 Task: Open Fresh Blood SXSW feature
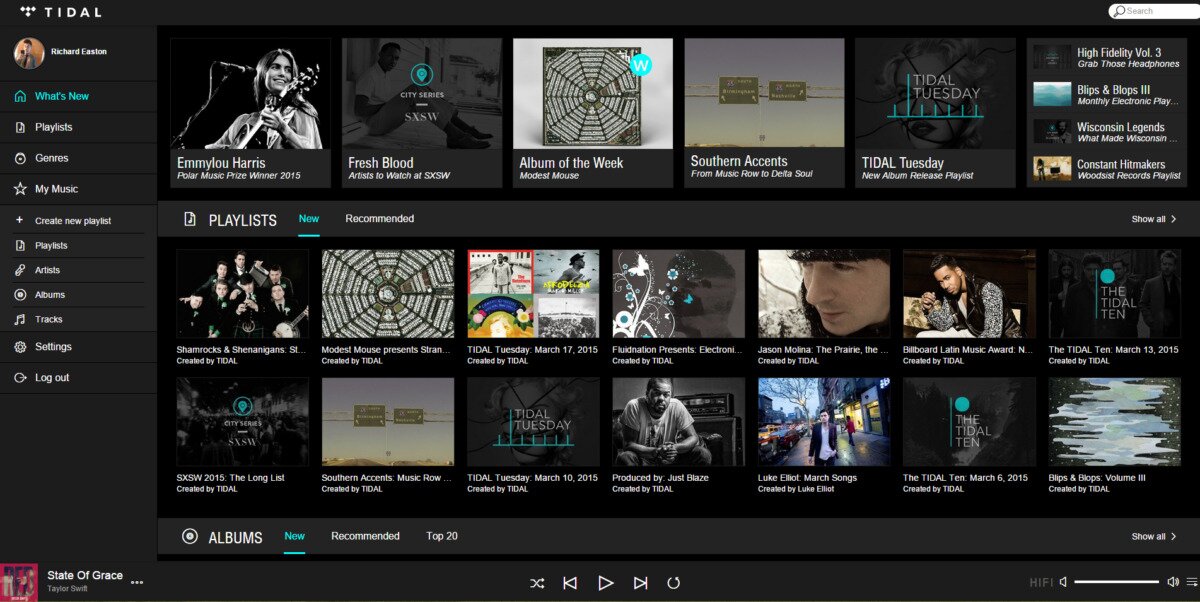(x=422, y=112)
